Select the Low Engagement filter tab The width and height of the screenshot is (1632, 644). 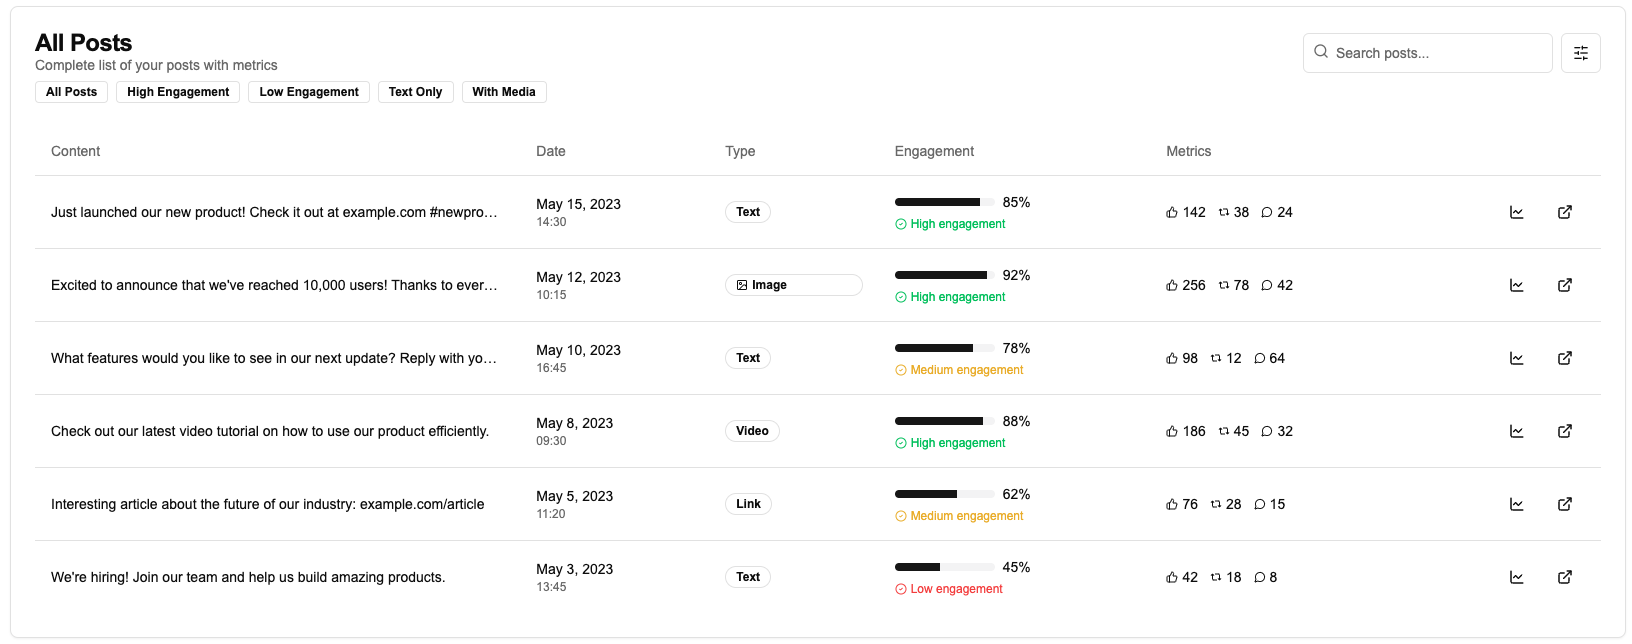[309, 92]
